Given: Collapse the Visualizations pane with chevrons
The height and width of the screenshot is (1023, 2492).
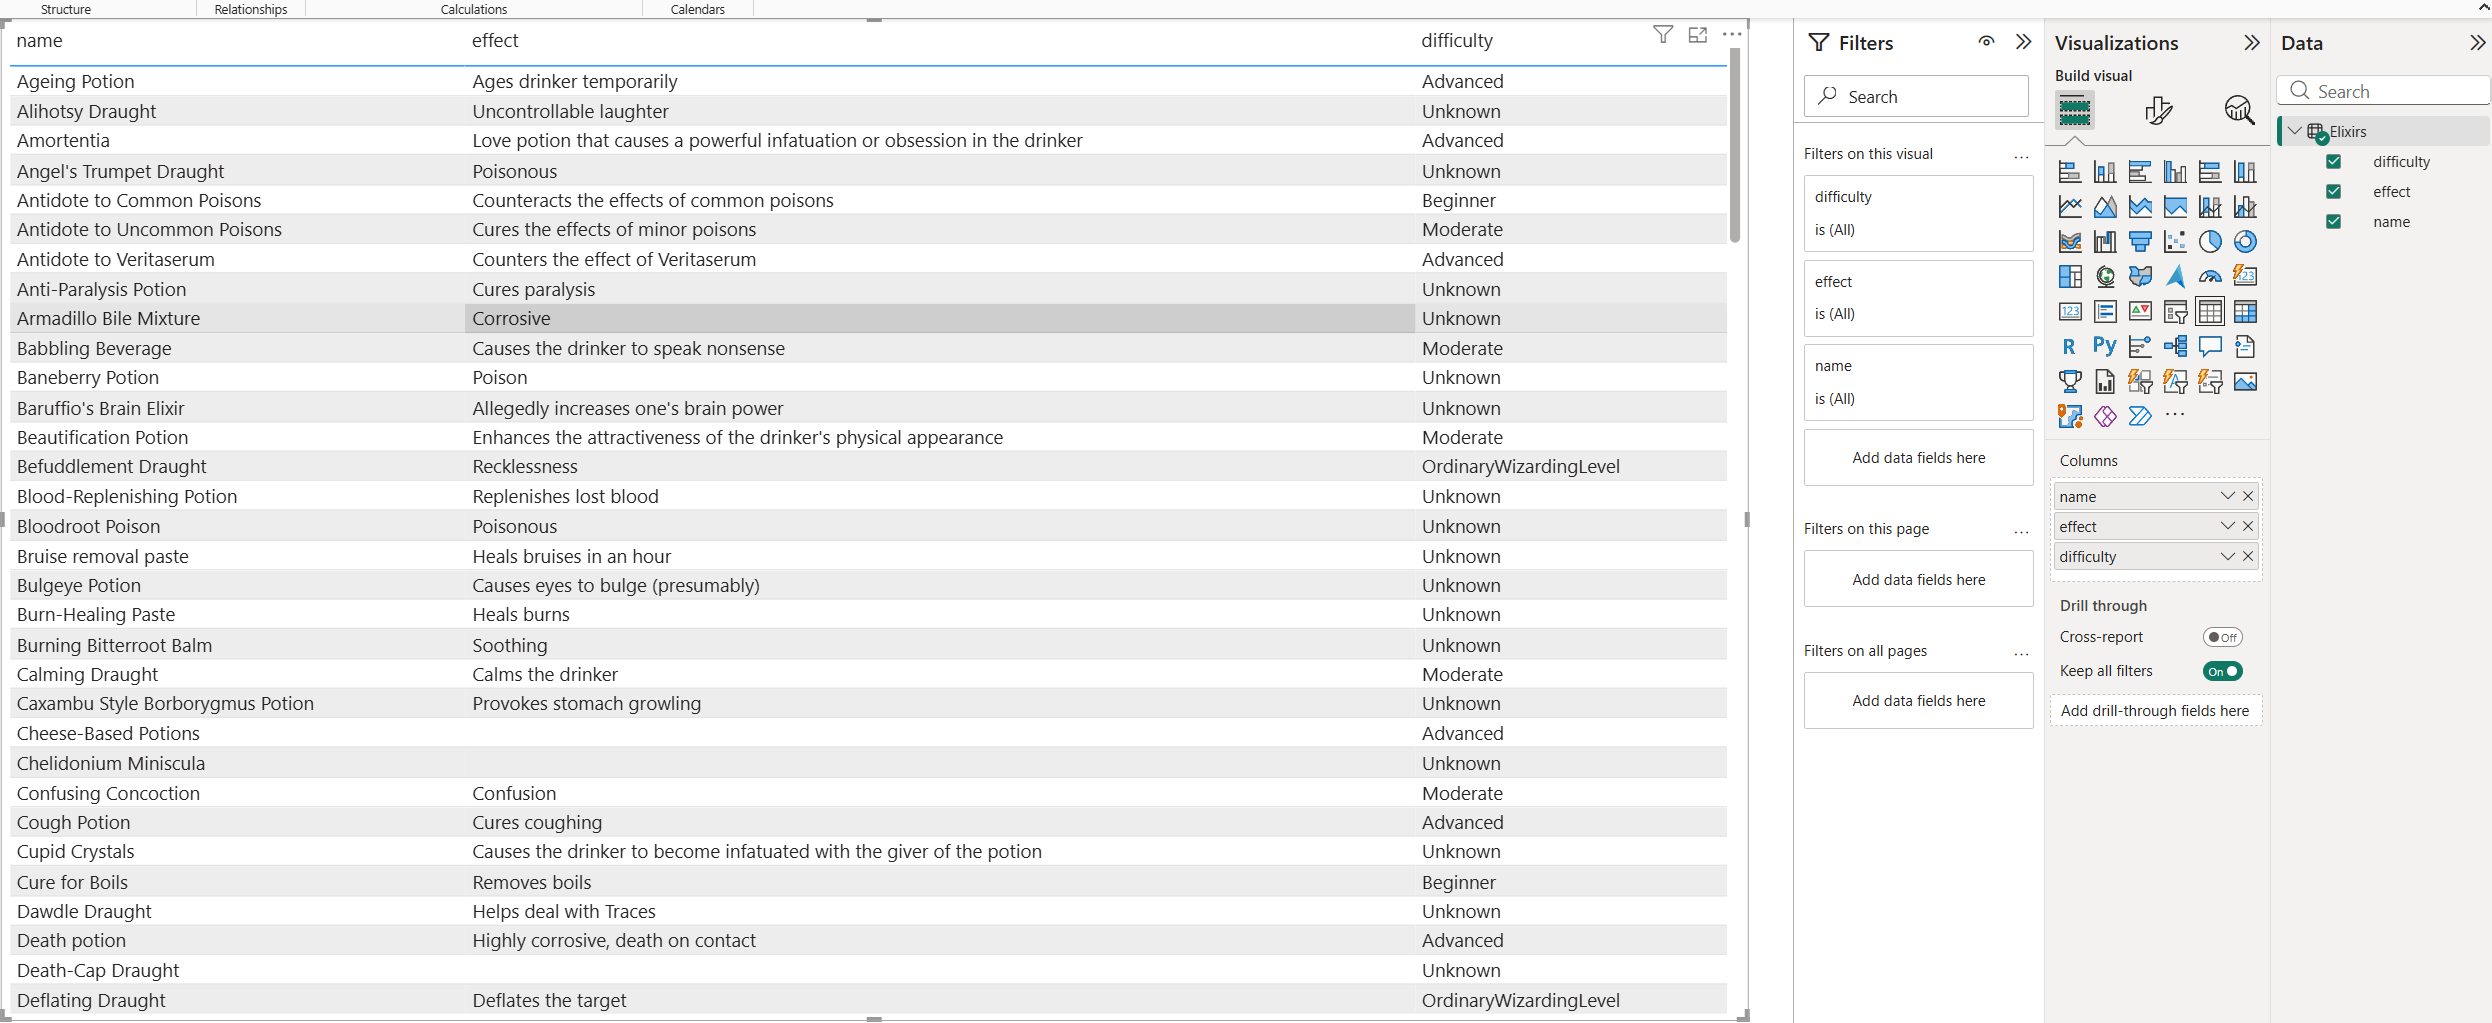Looking at the screenshot, I should 2251,43.
